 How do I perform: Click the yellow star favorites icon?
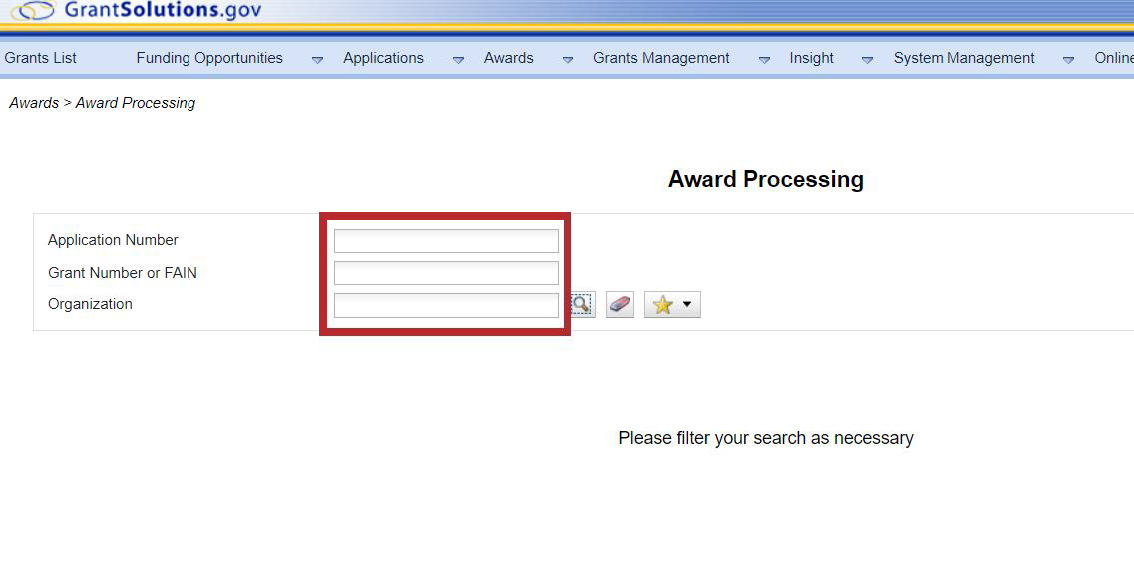pos(662,305)
